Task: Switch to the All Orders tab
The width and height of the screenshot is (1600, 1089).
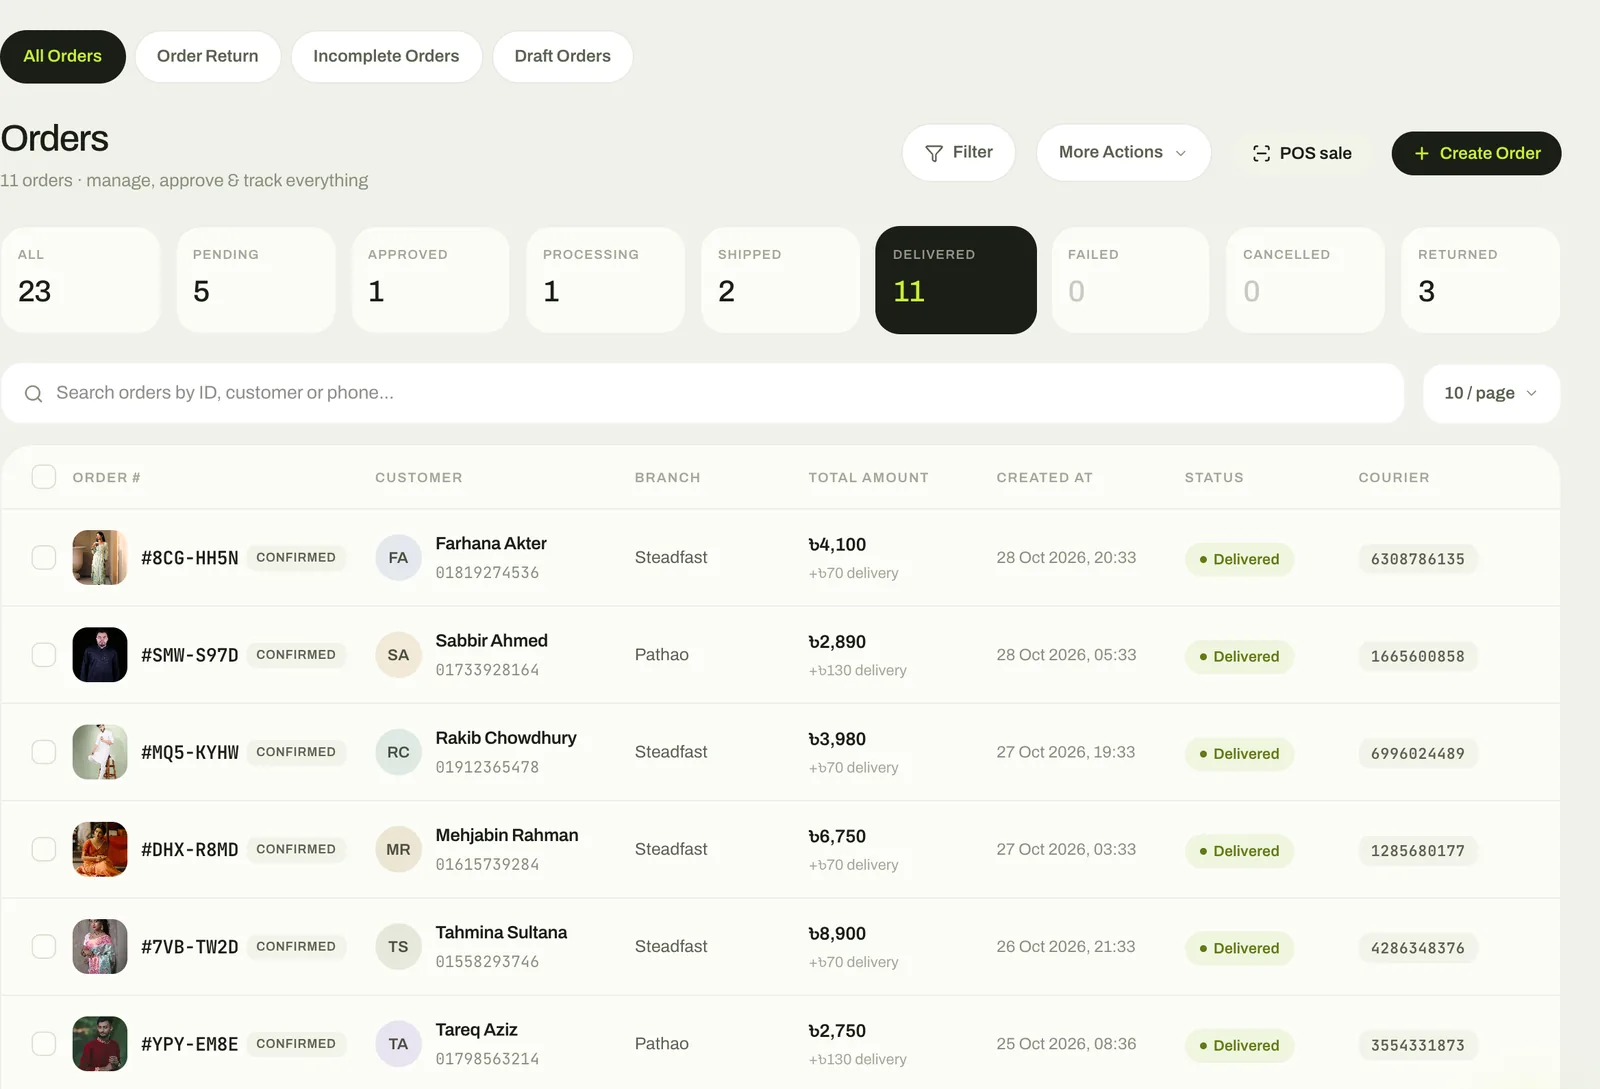Action: pyautogui.click(x=63, y=56)
